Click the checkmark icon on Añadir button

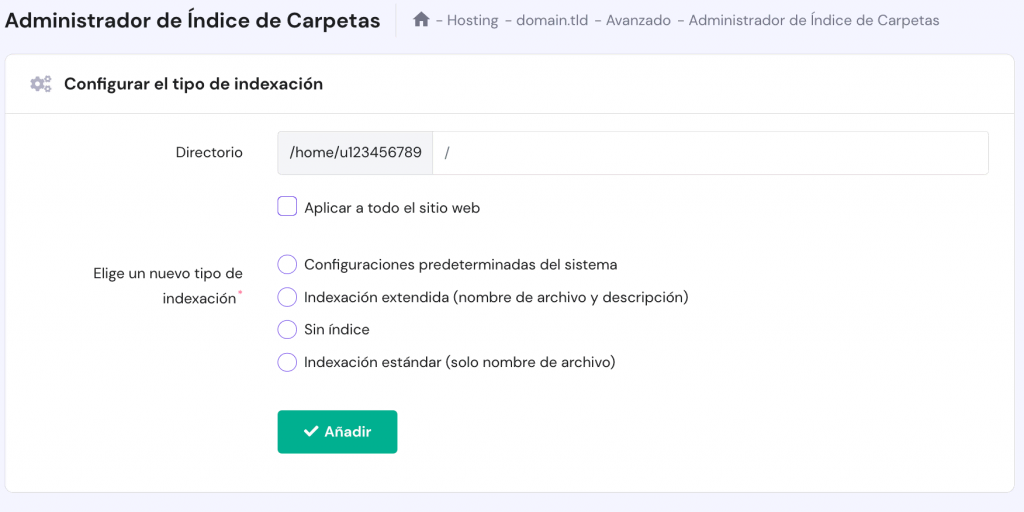[x=310, y=432]
